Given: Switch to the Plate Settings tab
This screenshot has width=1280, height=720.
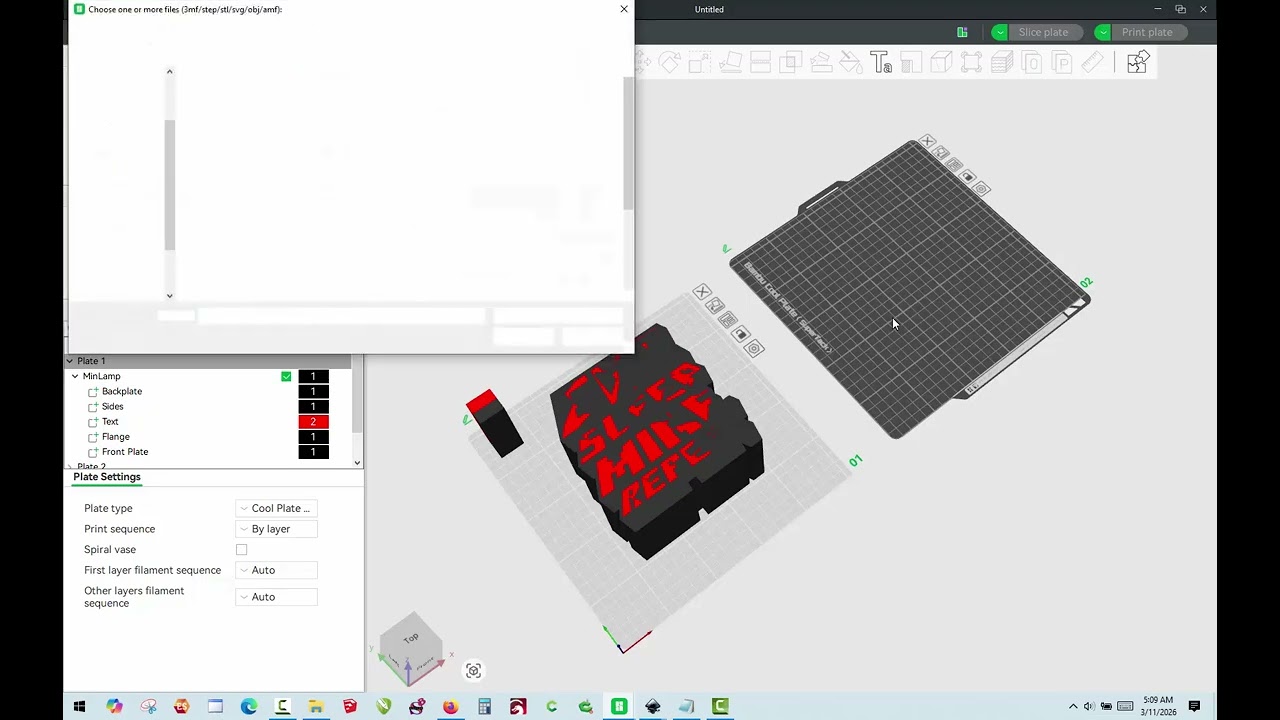Looking at the screenshot, I should (x=107, y=477).
